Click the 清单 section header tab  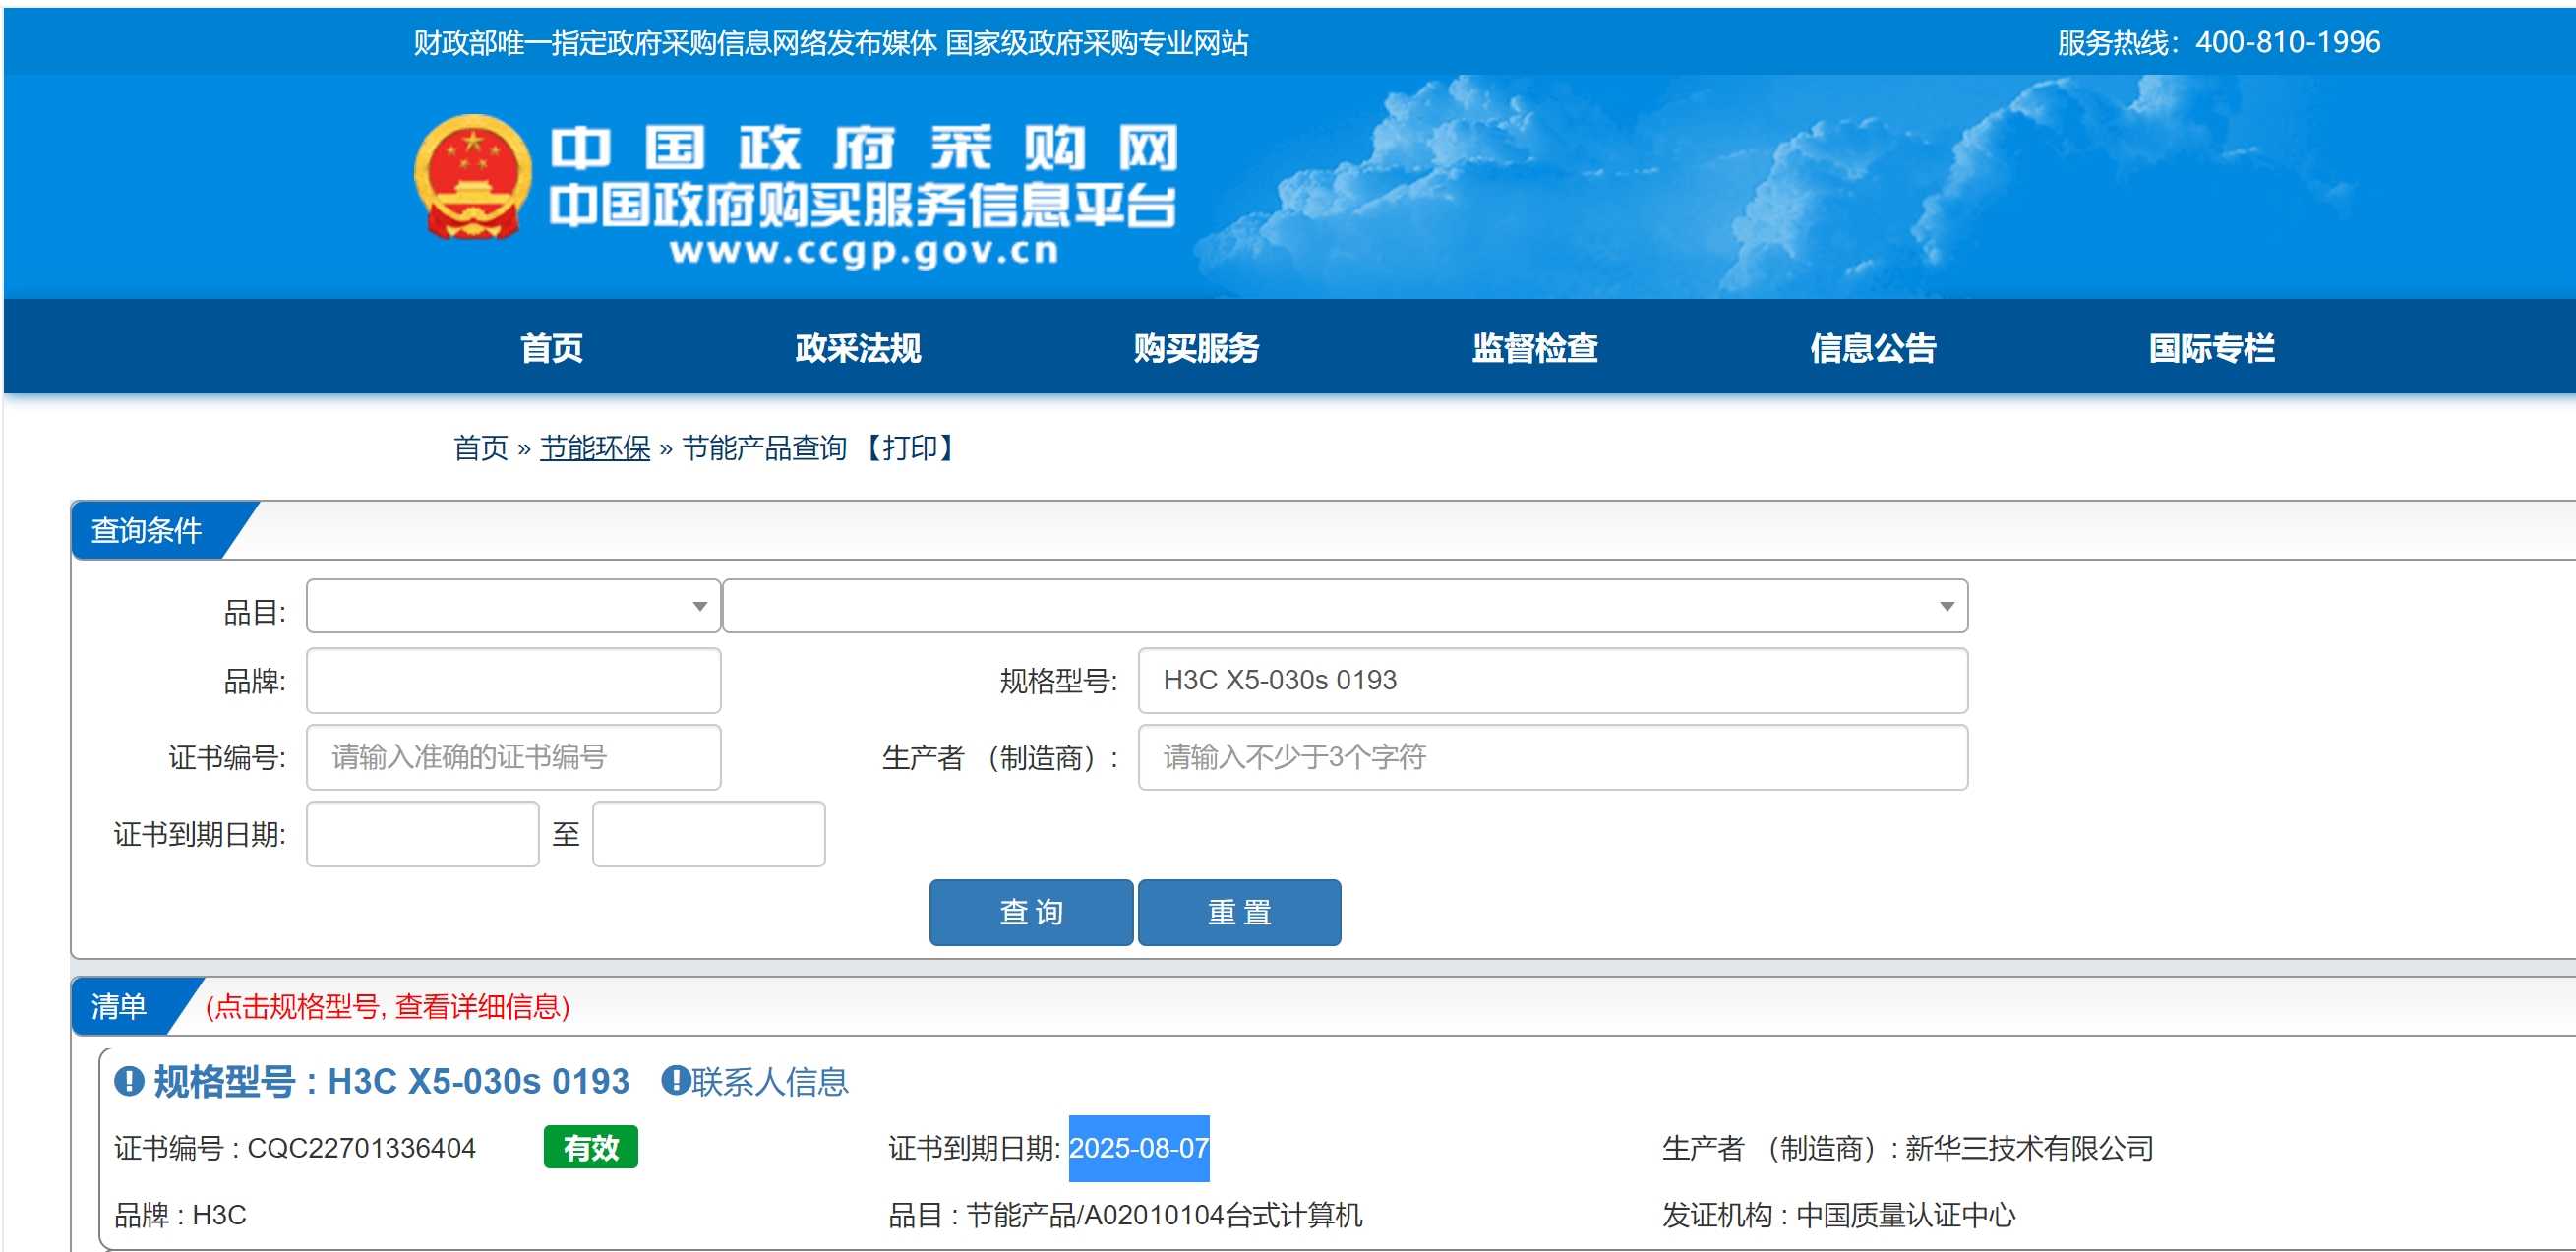(x=119, y=1006)
